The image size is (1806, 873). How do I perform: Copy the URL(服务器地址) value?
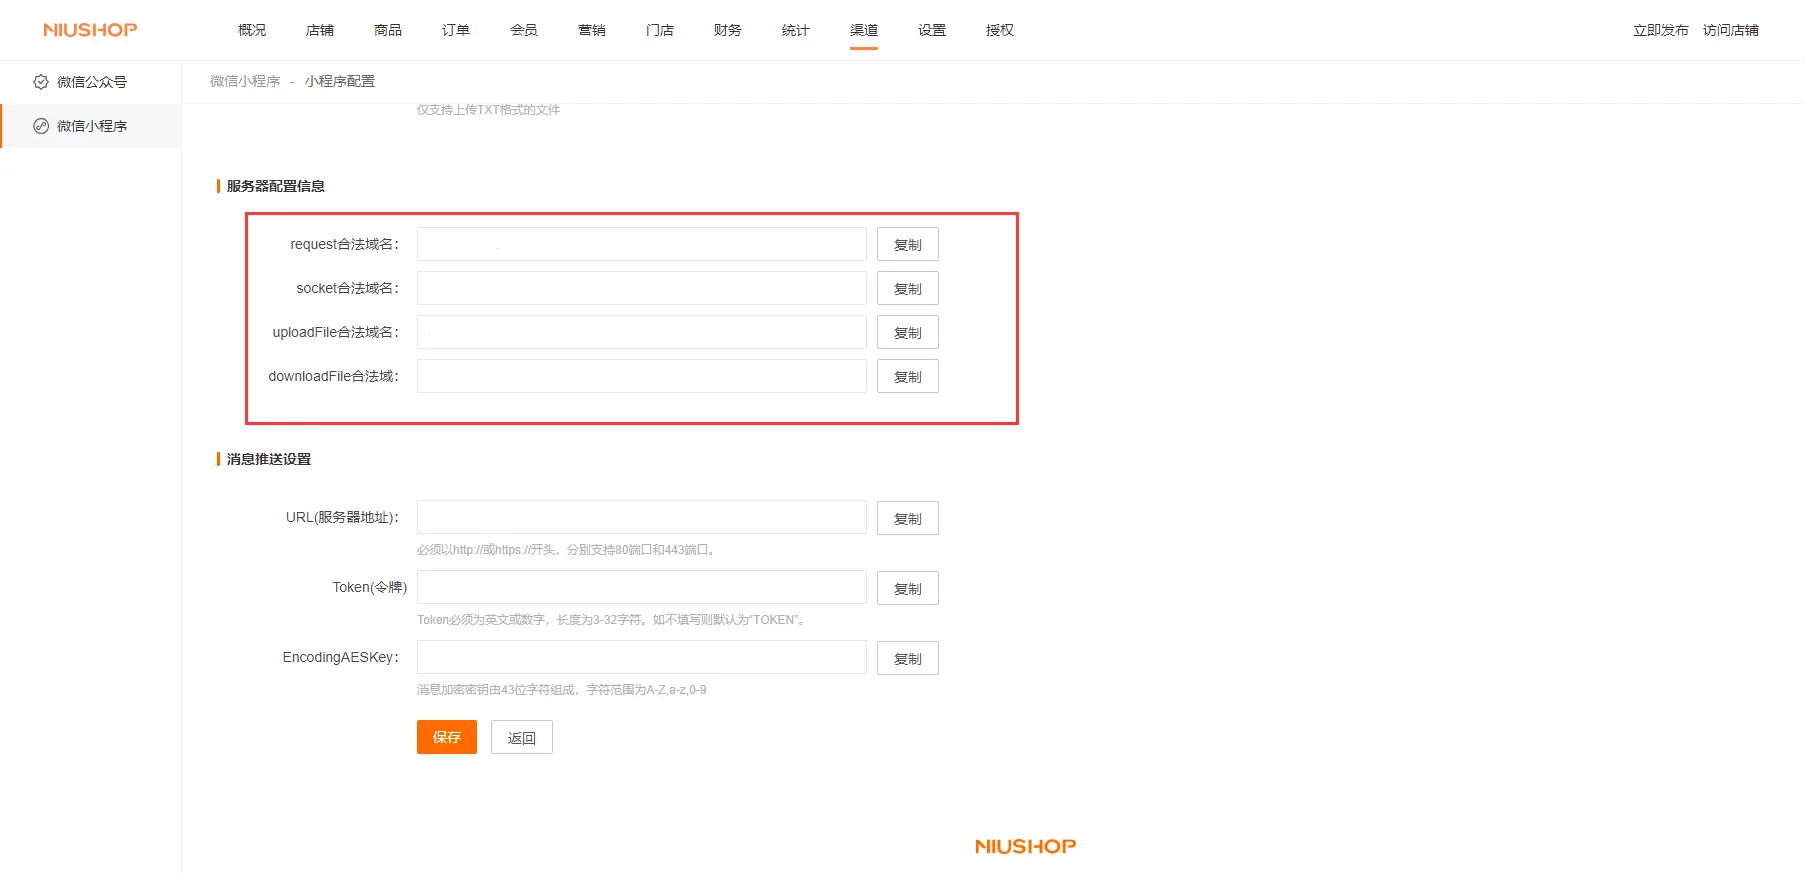point(907,519)
